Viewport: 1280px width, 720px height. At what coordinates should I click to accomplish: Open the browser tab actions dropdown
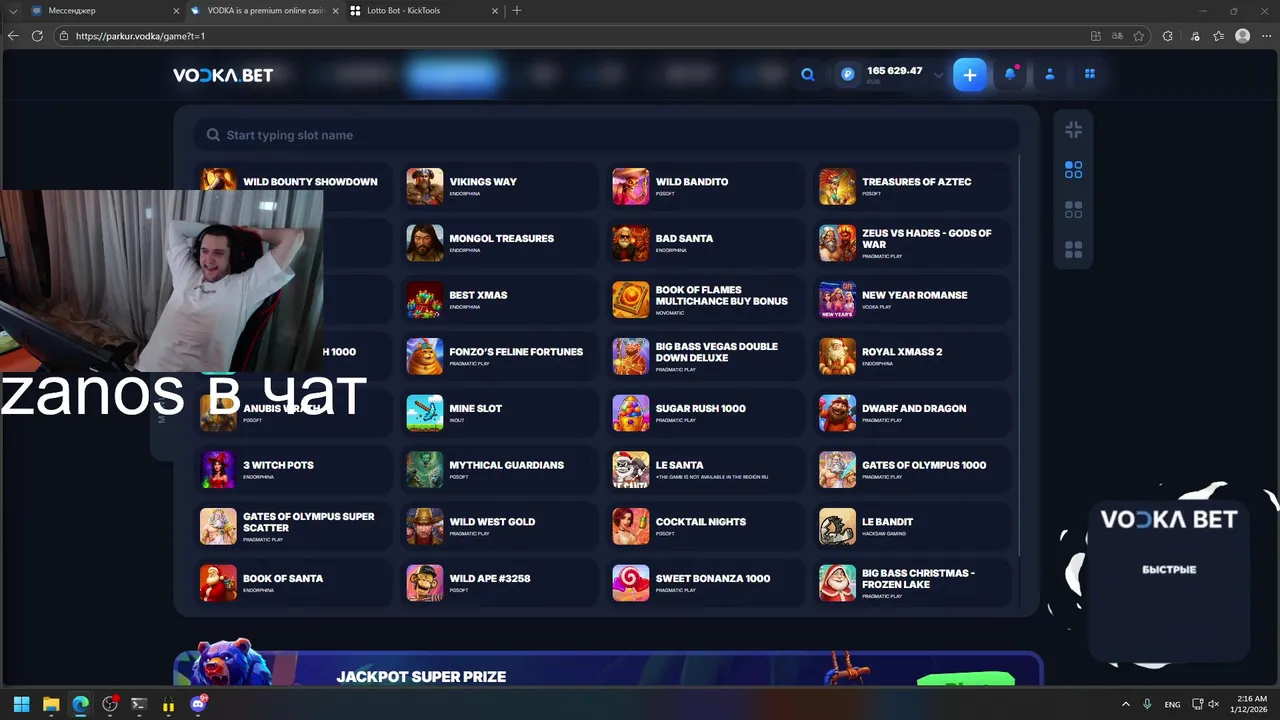[13, 11]
